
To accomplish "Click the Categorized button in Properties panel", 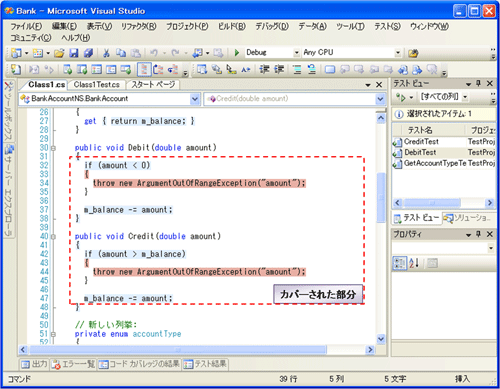I will [x=399, y=263].
